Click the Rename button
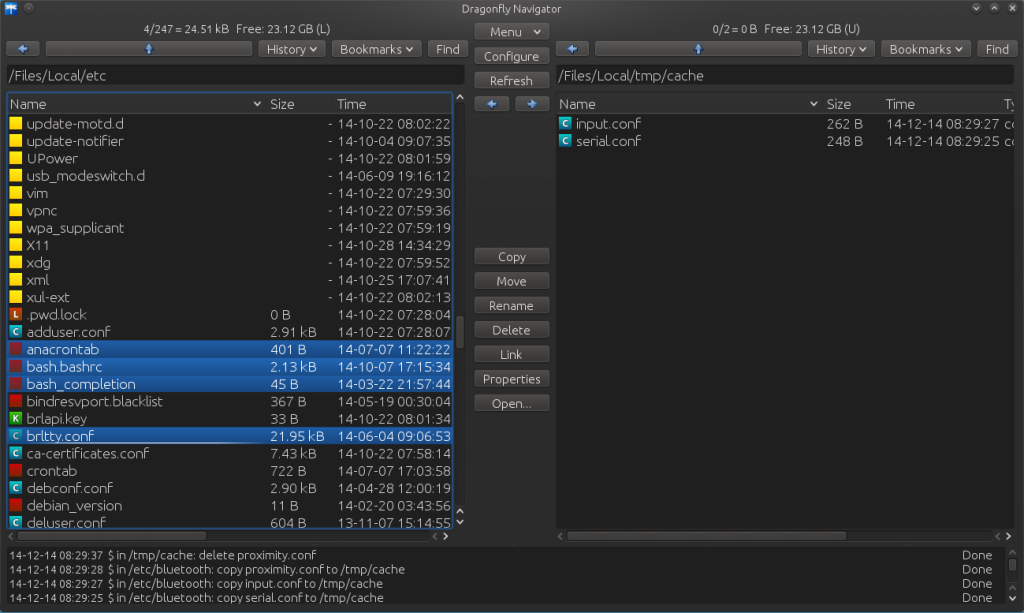 pos(512,306)
